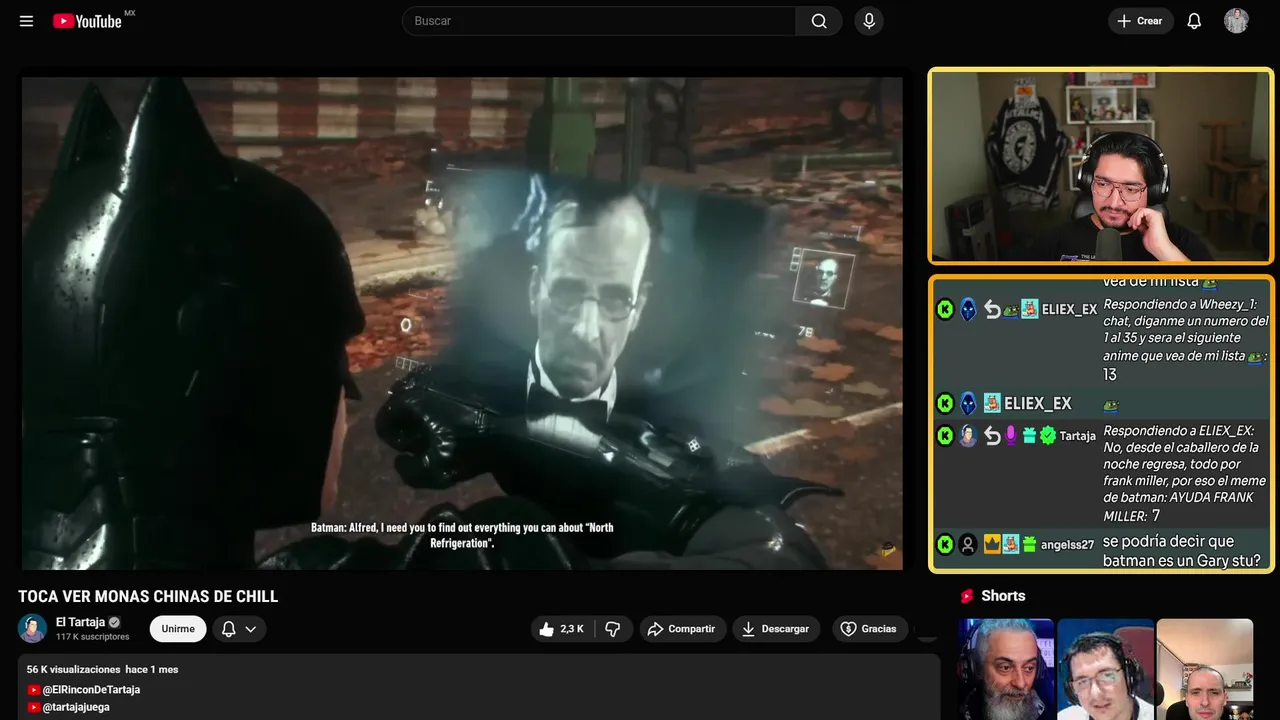This screenshot has height=720, width=1280.
Task: Click the Shorts logo icon in the sidebar
Action: [967, 596]
